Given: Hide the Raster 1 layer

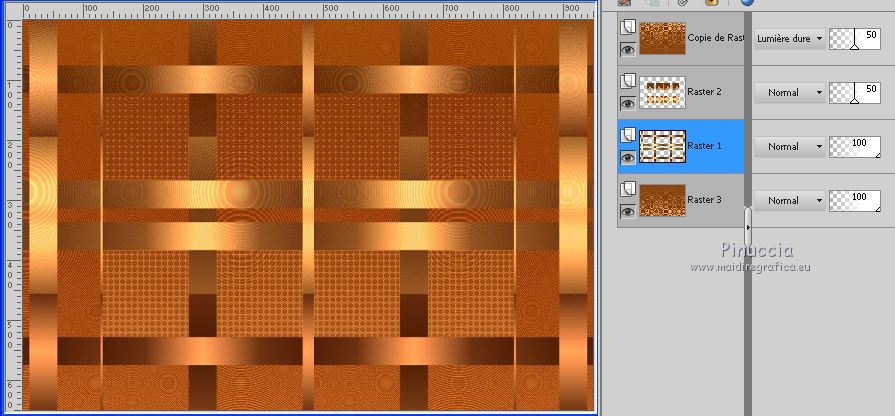Looking at the screenshot, I should coord(628,157).
